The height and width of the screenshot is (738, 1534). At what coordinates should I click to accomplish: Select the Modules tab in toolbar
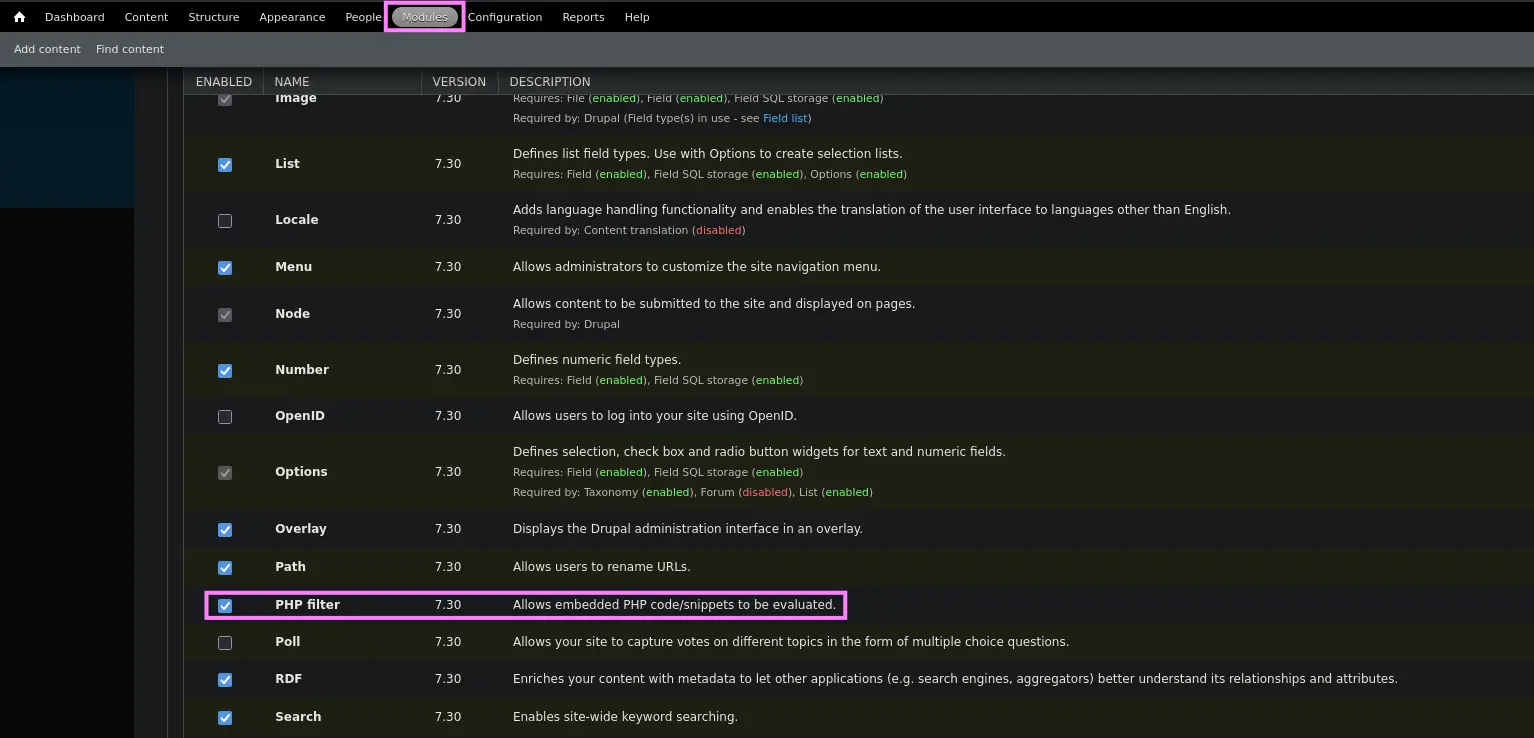click(425, 17)
